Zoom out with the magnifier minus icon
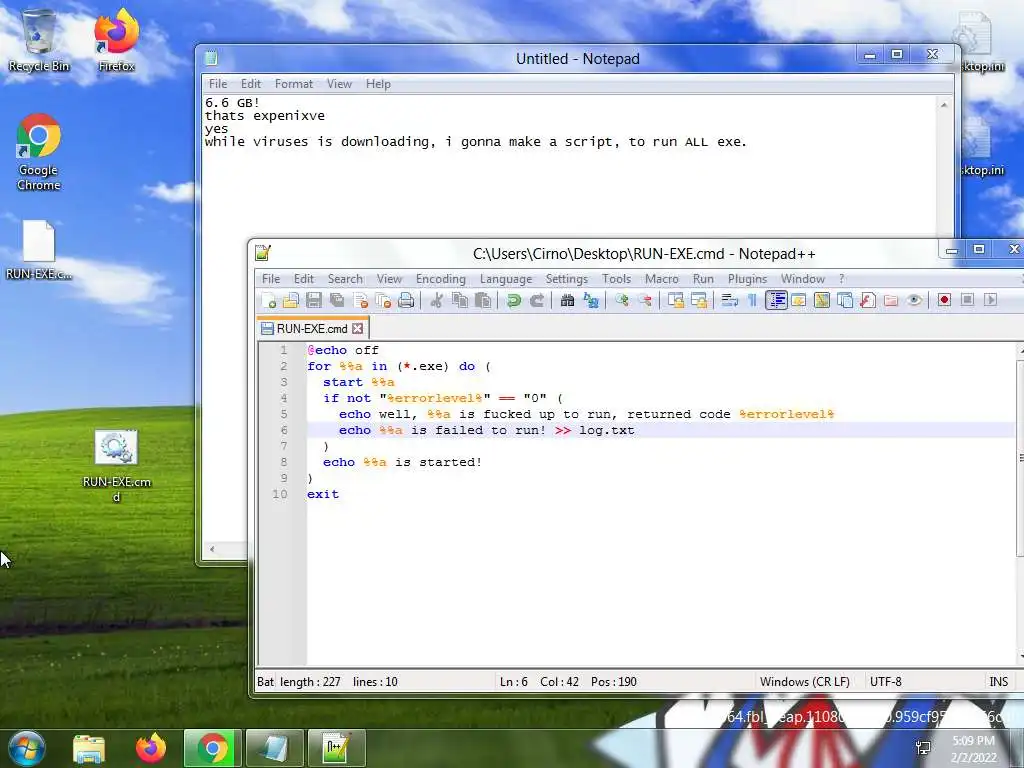 (x=645, y=300)
